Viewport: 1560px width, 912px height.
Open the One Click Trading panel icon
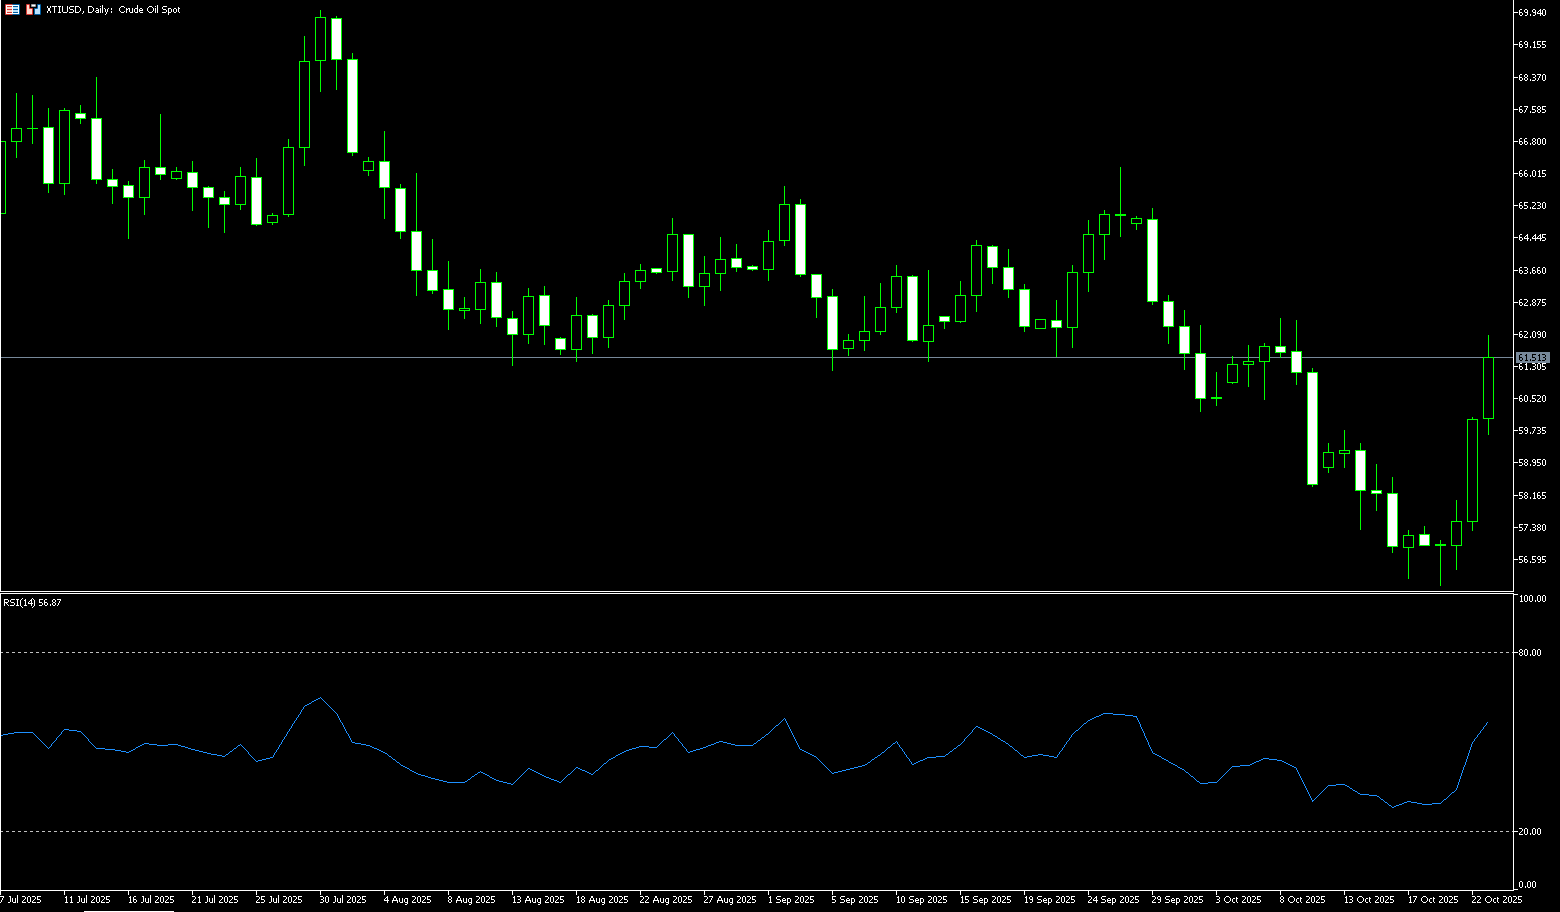tap(12, 9)
